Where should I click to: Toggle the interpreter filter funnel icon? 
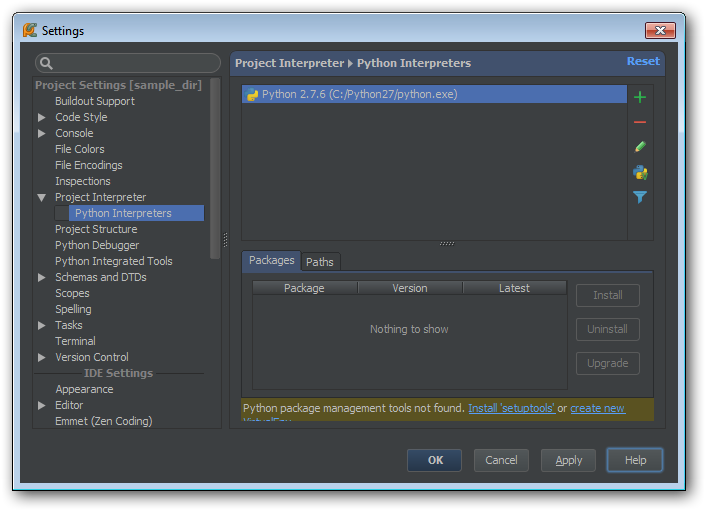click(640, 197)
